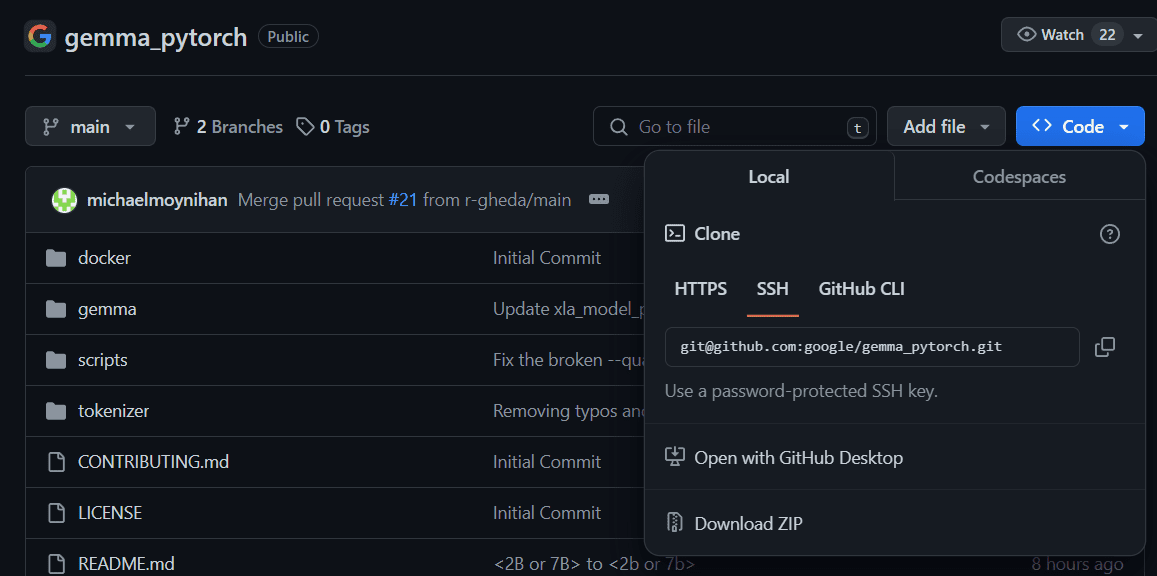1157x576 pixels.
Task: Click the Public repository badge
Action: click(x=288, y=36)
